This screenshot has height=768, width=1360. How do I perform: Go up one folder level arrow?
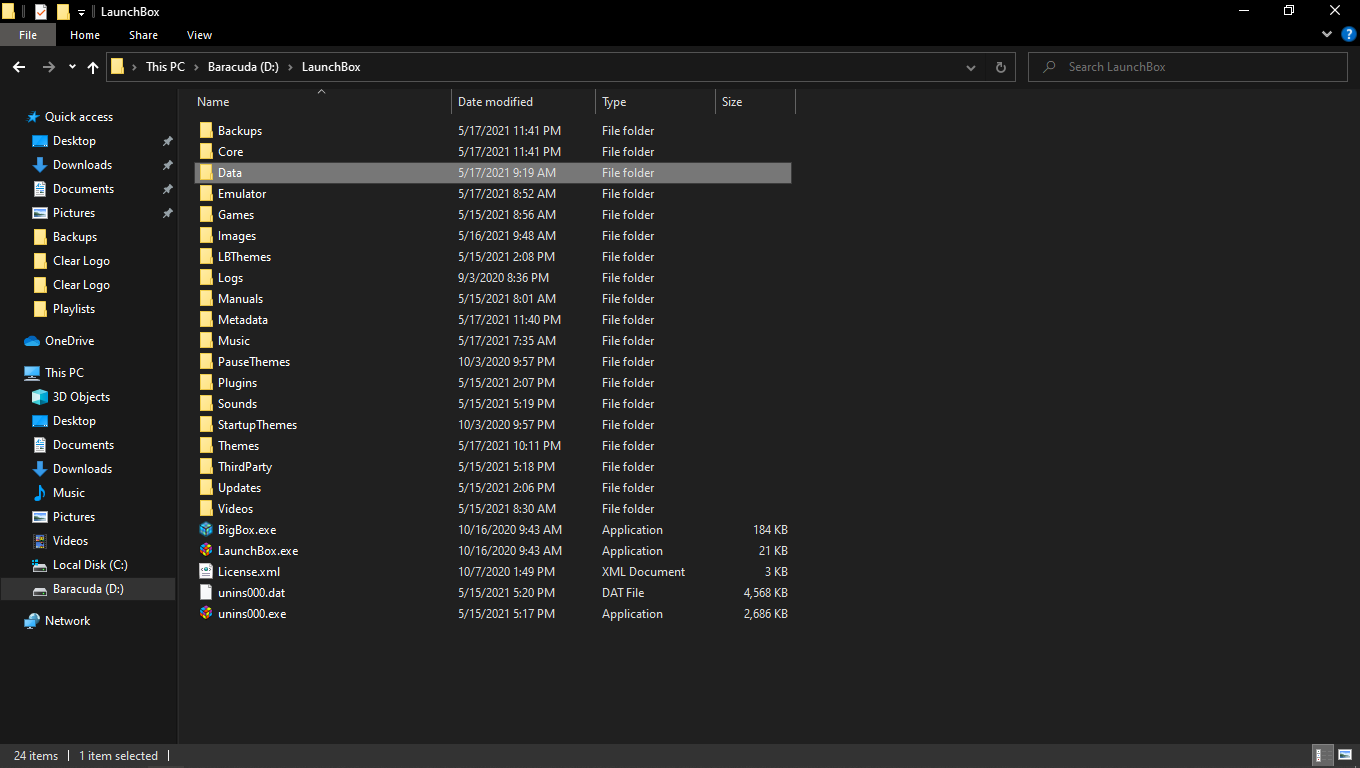[93, 67]
